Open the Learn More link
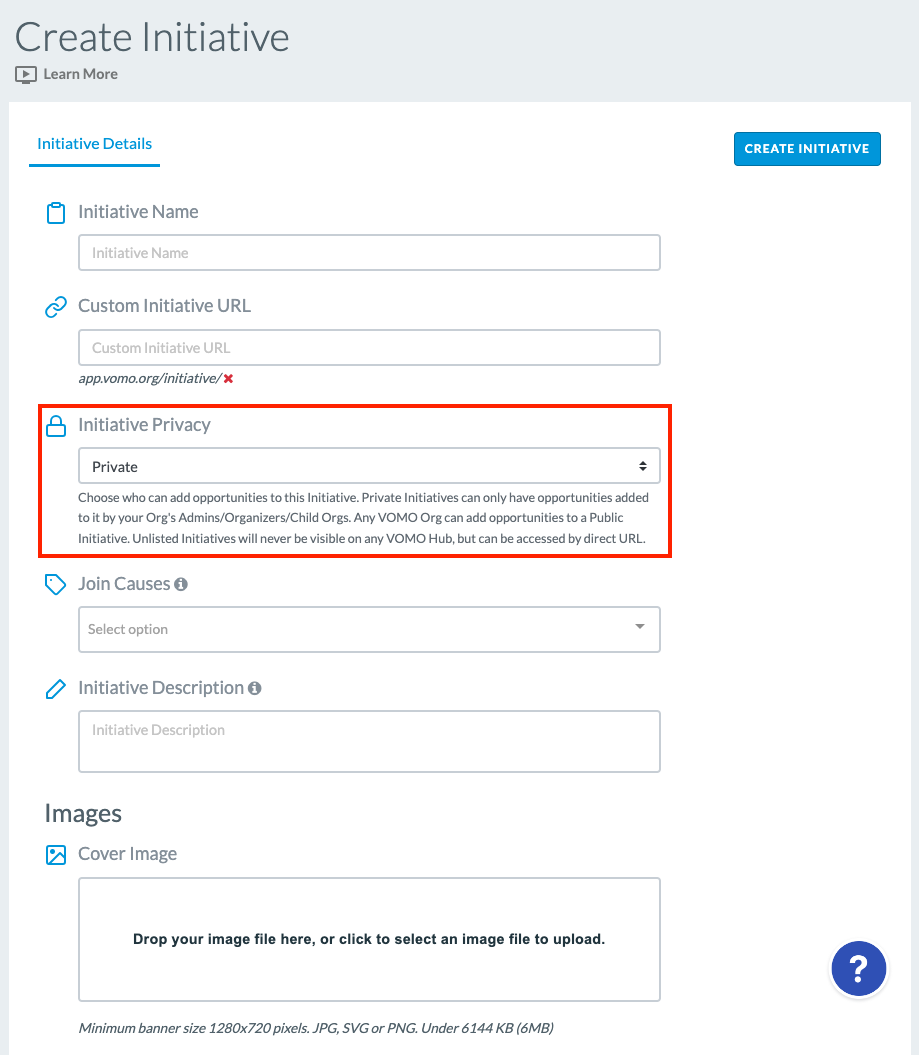The height and width of the screenshot is (1055, 919). point(81,74)
